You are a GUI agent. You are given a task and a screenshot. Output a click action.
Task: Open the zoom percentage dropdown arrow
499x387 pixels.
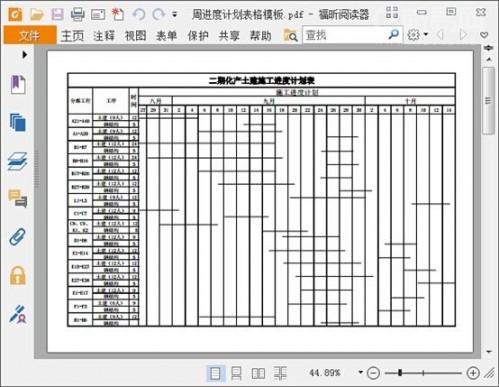[360, 372]
